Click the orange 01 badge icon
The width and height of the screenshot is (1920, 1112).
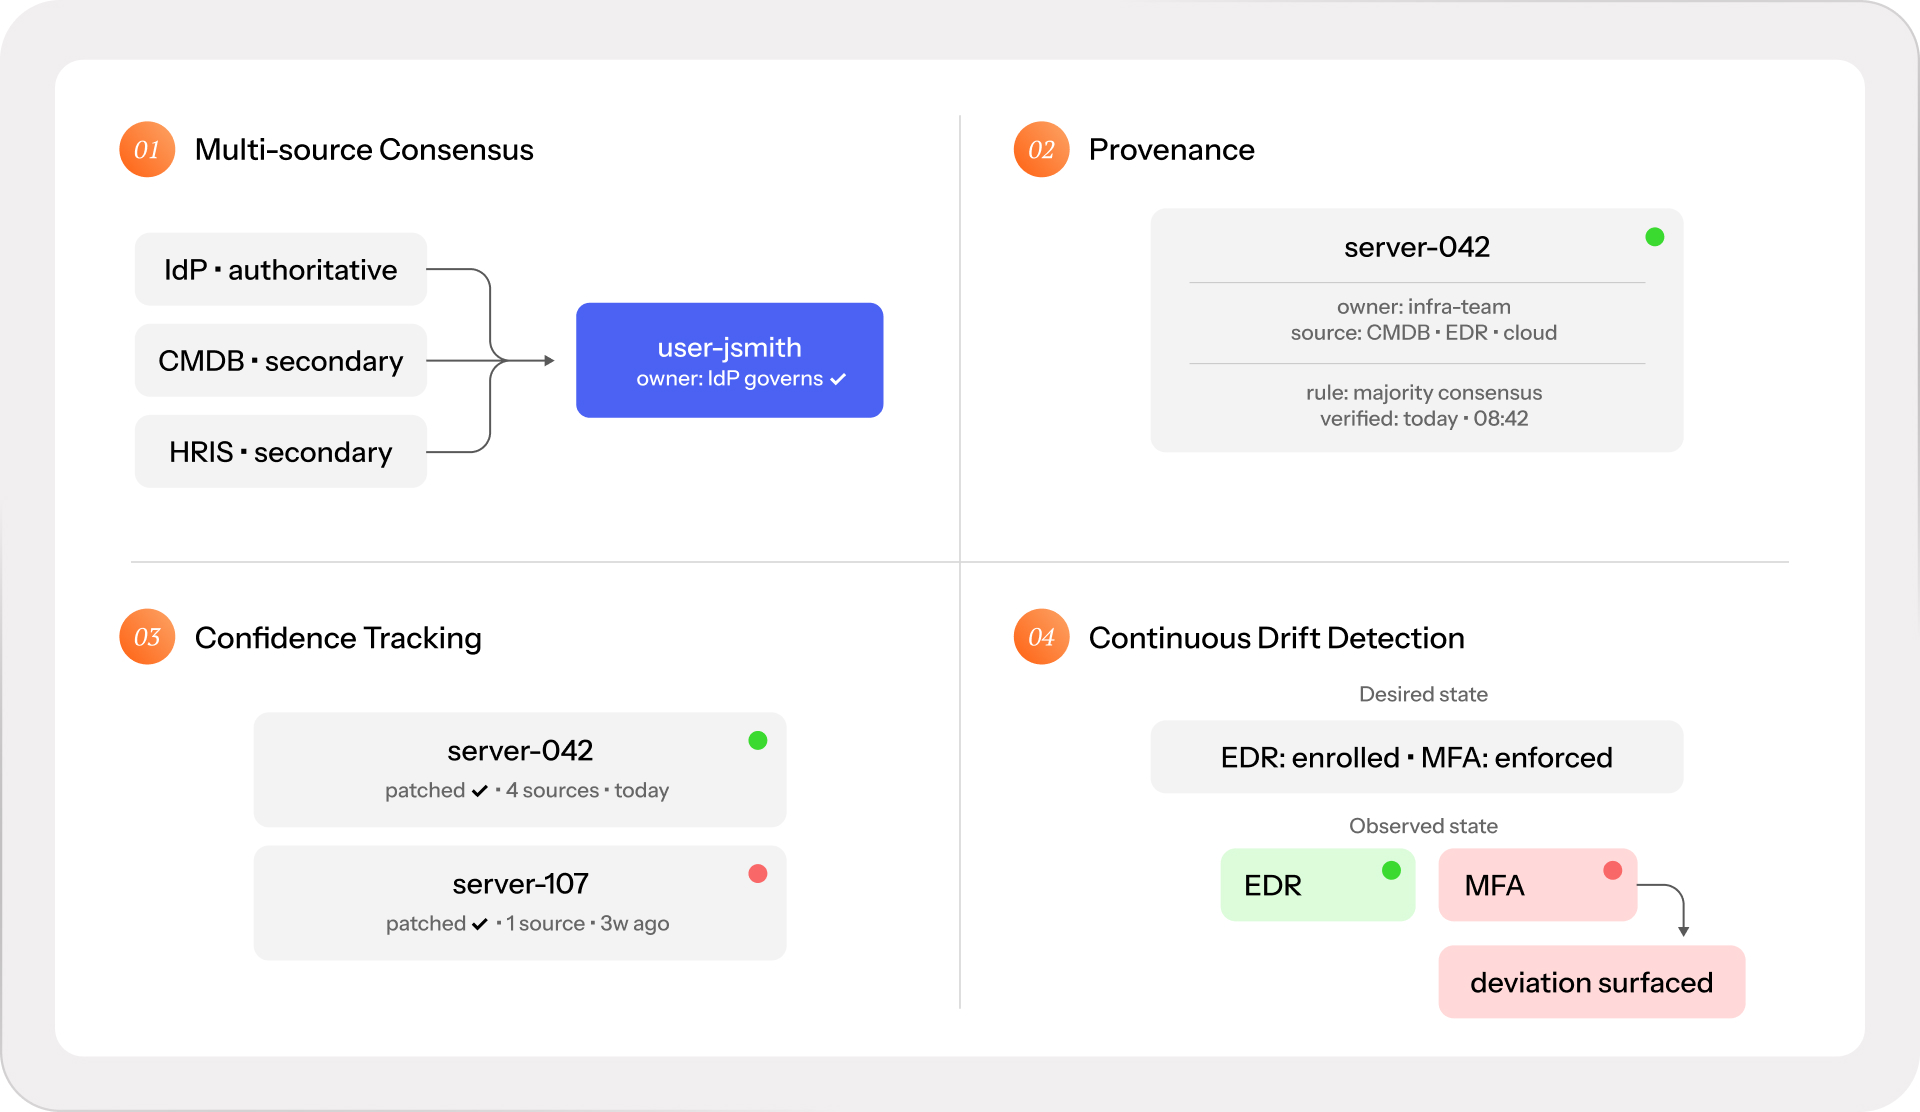point(147,150)
